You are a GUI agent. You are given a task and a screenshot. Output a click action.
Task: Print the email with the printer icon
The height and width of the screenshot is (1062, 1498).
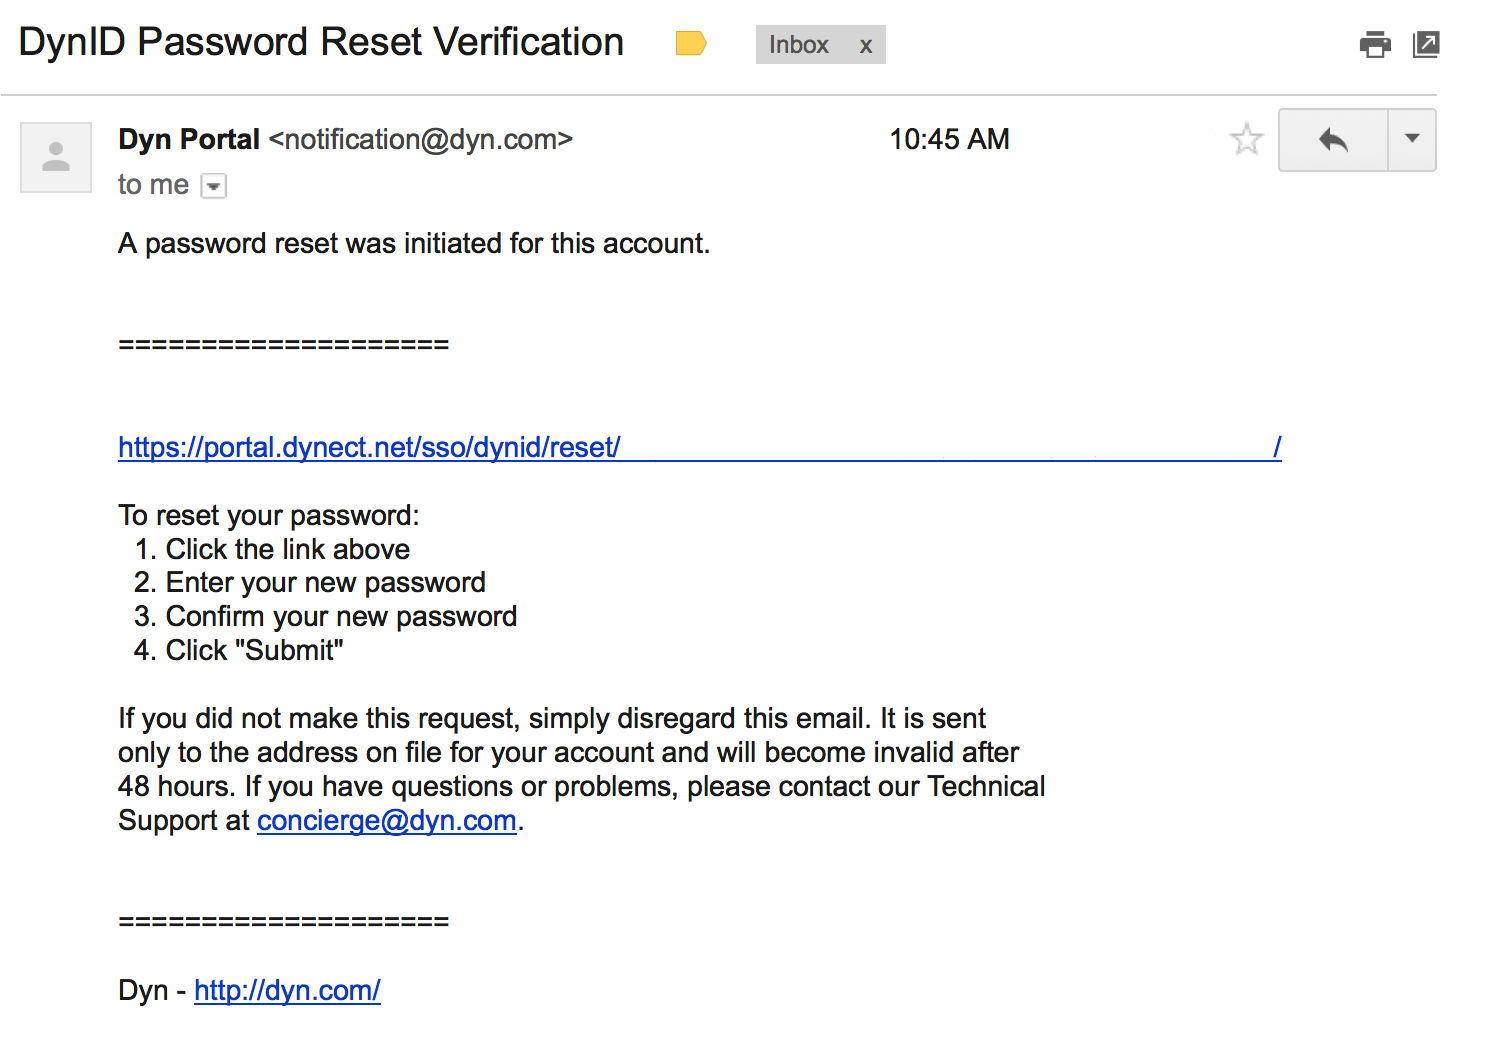(1375, 44)
